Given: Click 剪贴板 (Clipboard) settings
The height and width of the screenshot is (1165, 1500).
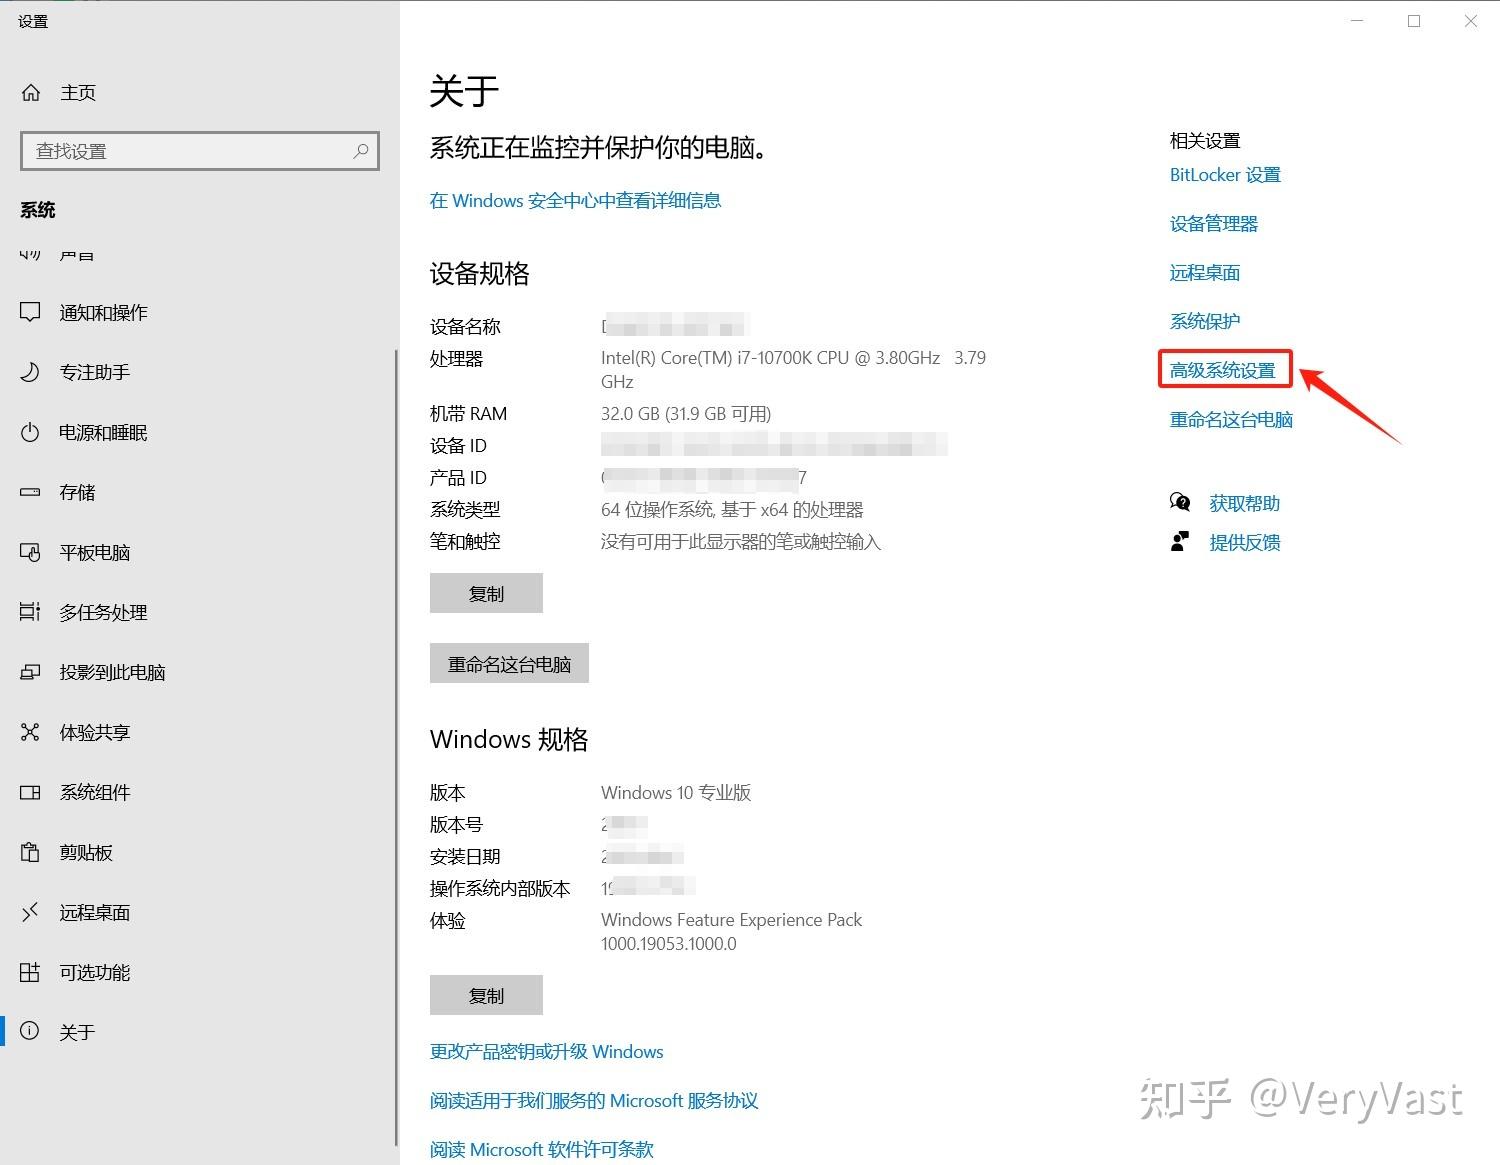Looking at the screenshot, I should click(85, 852).
